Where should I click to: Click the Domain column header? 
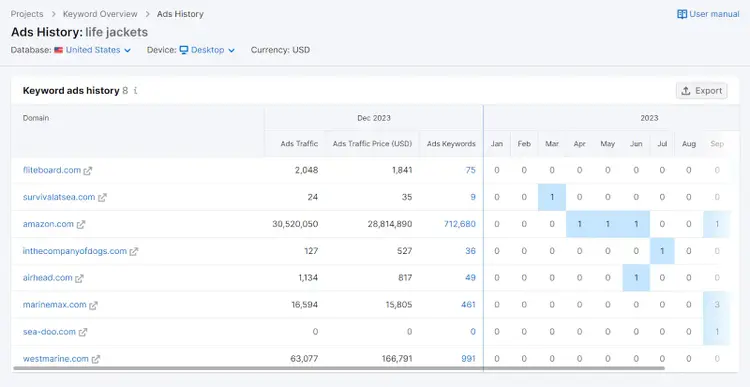point(36,118)
